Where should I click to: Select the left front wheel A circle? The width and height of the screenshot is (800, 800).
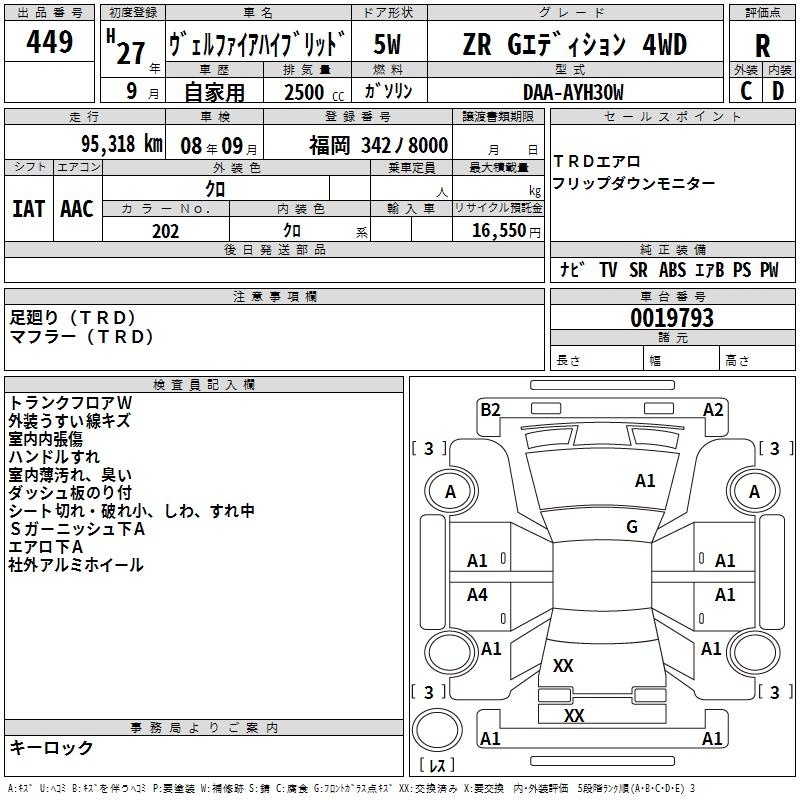(x=450, y=492)
